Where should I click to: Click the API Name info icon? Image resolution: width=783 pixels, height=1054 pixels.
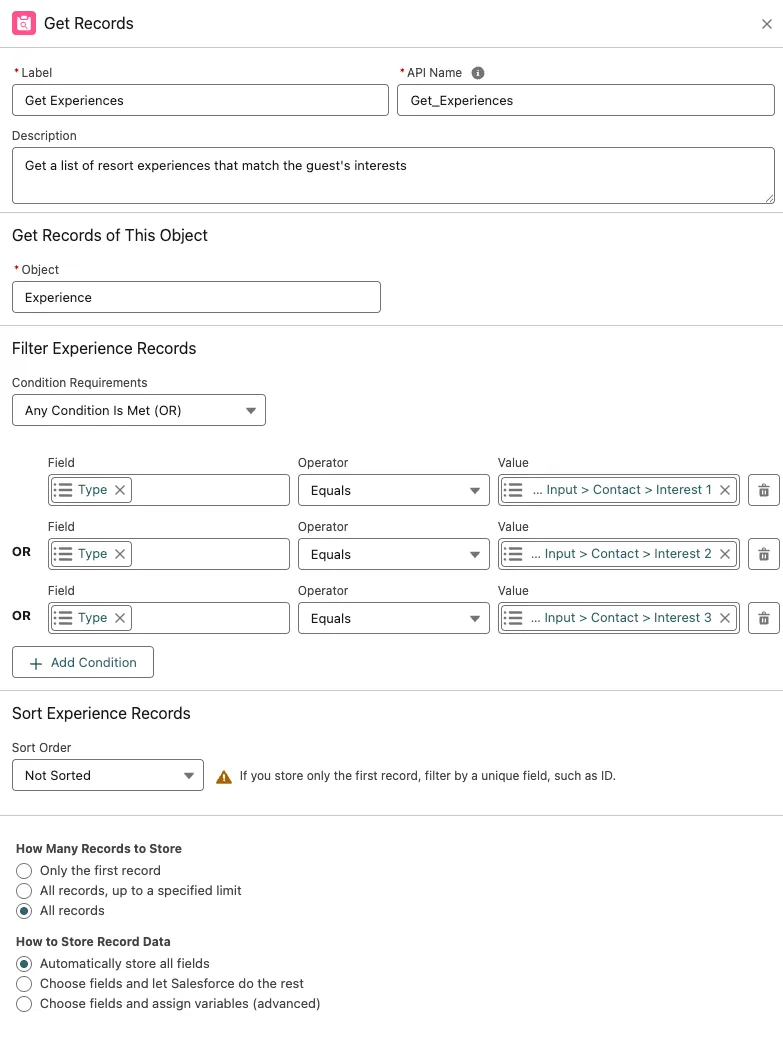478,73
